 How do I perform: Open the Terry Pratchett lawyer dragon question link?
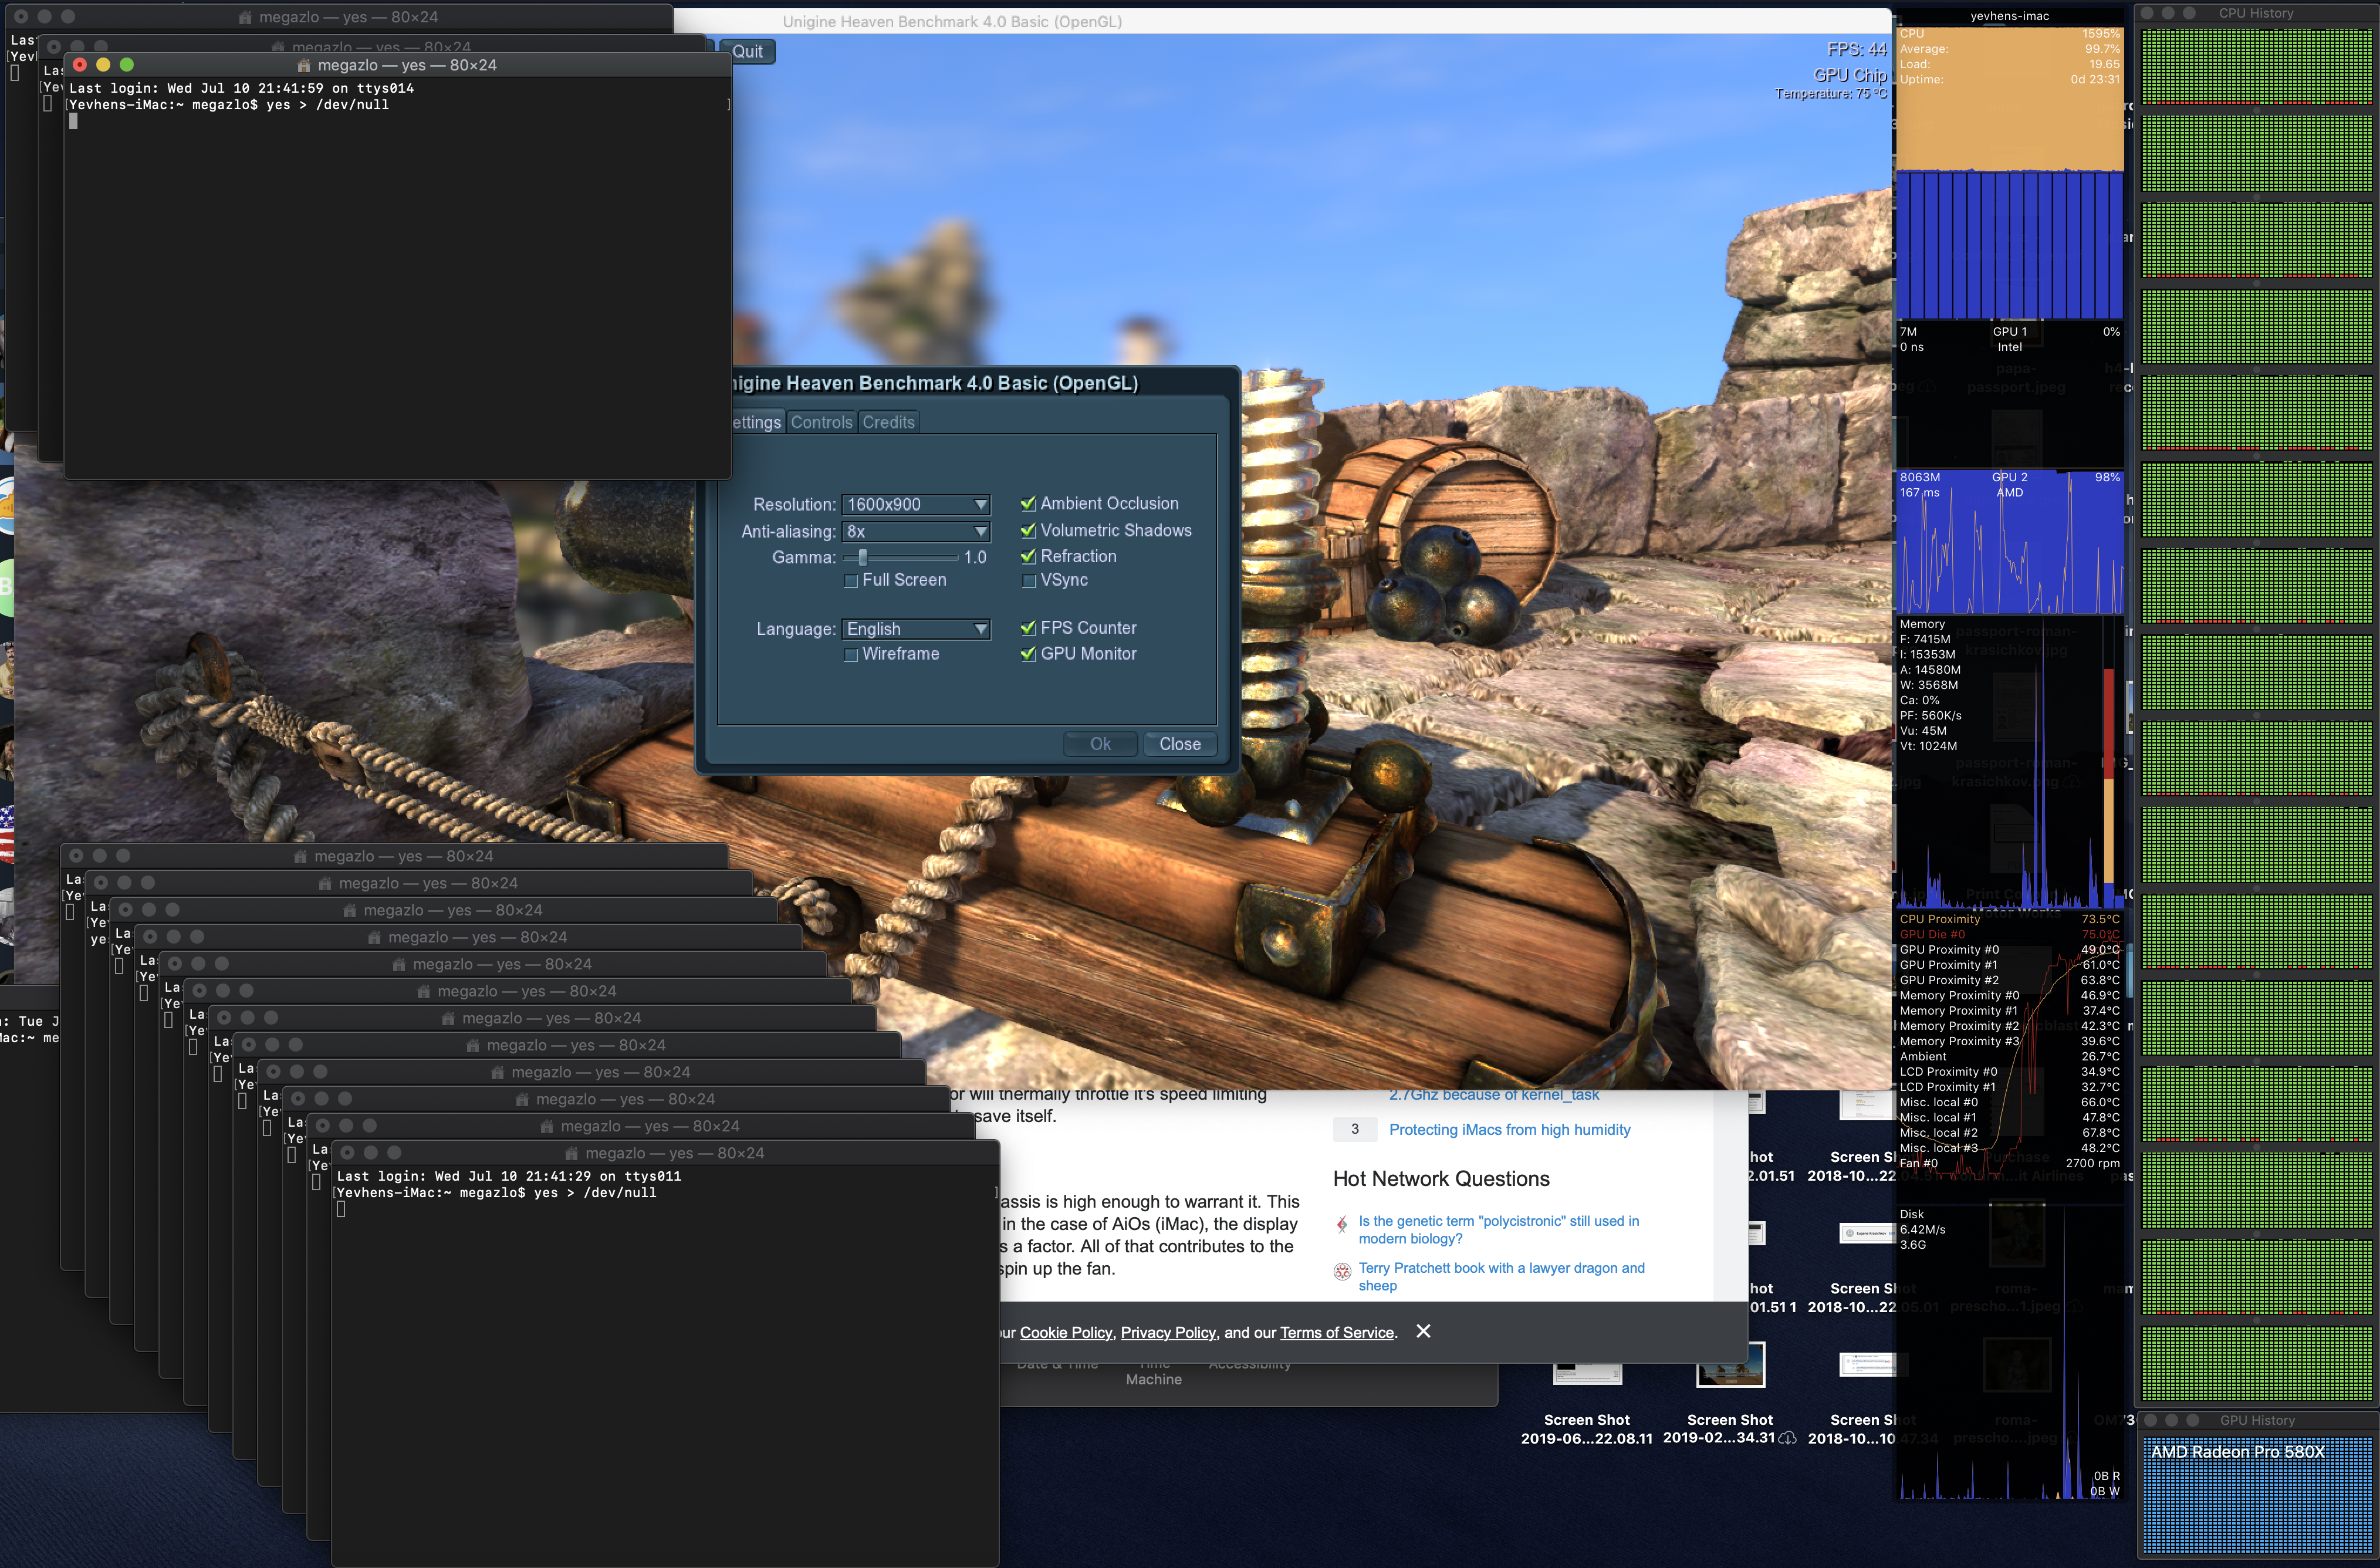click(1501, 1276)
